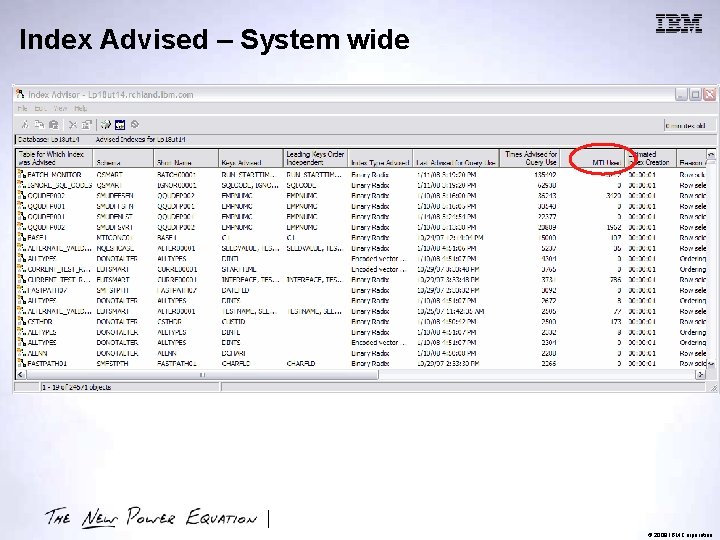Screen dimensions: 720x540
Task: Click the Reason column header
Action: [x=692, y=158]
